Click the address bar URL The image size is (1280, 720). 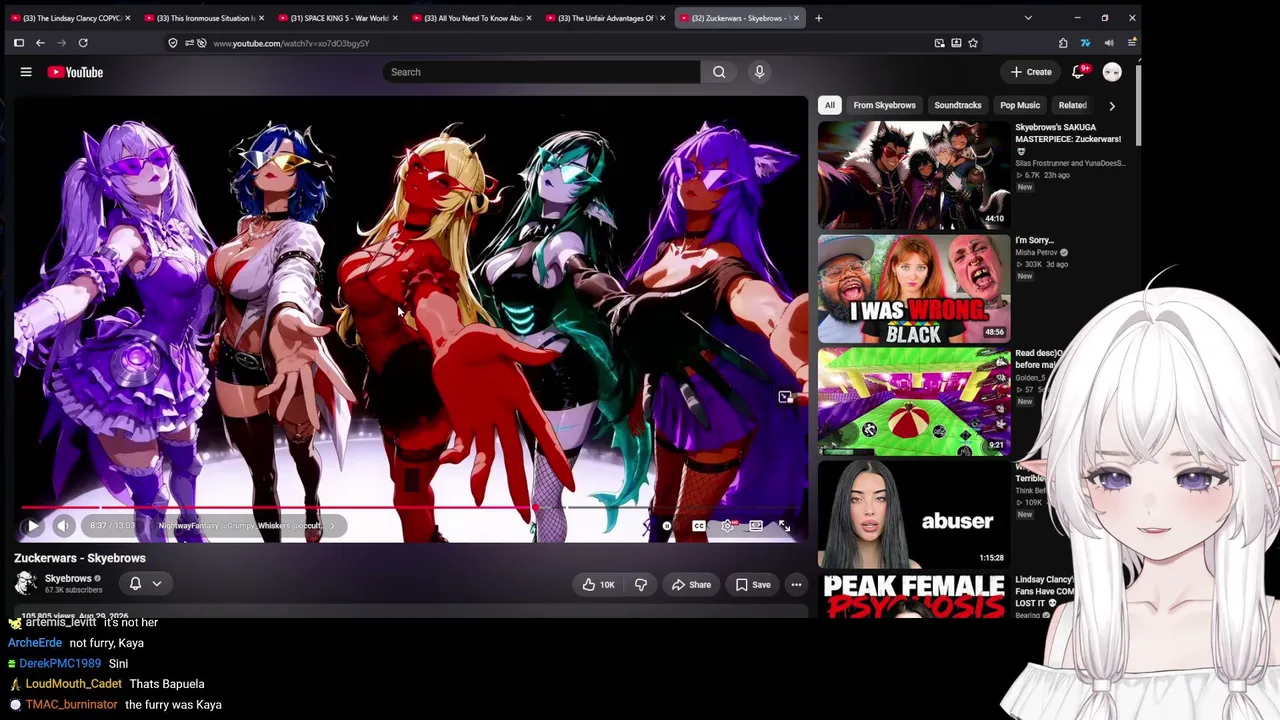point(291,43)
